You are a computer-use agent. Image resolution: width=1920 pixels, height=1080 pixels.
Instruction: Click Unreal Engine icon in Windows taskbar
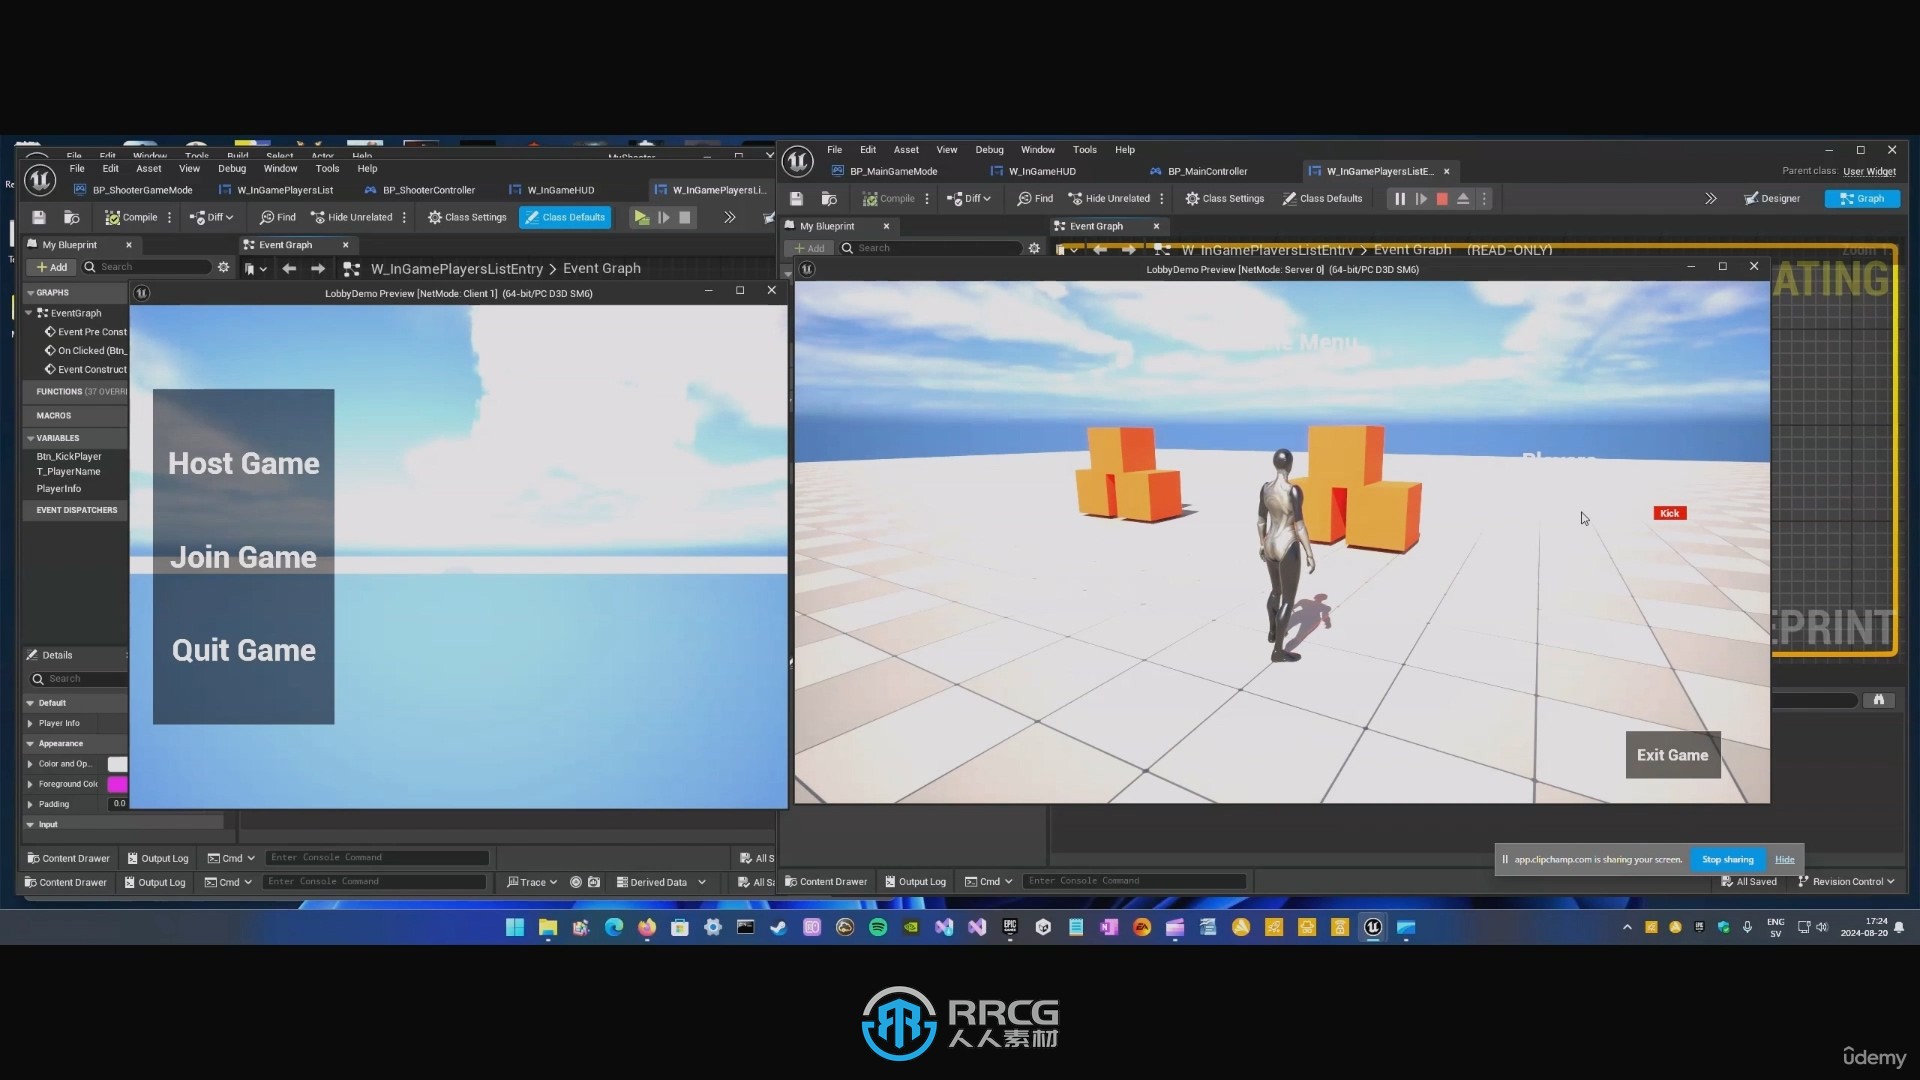[1373, 927]
